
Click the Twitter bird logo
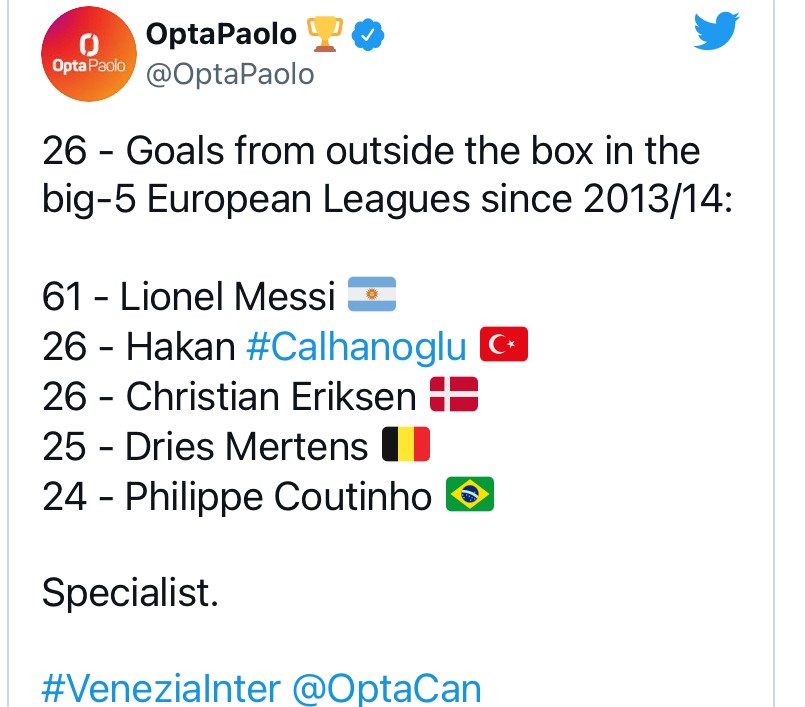point(716,33)
